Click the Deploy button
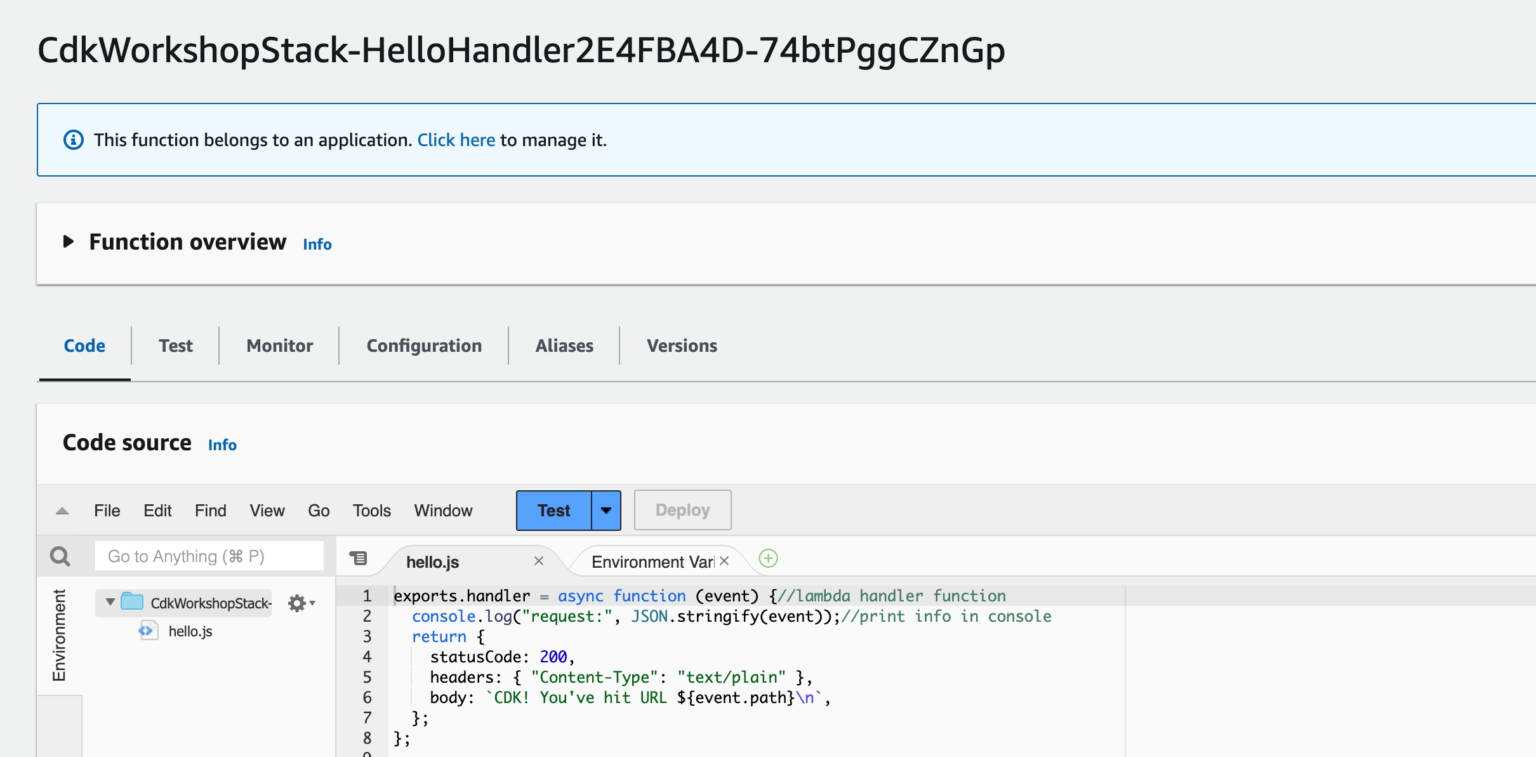The width and height of the screenshot is (1536, 757). 682,510
